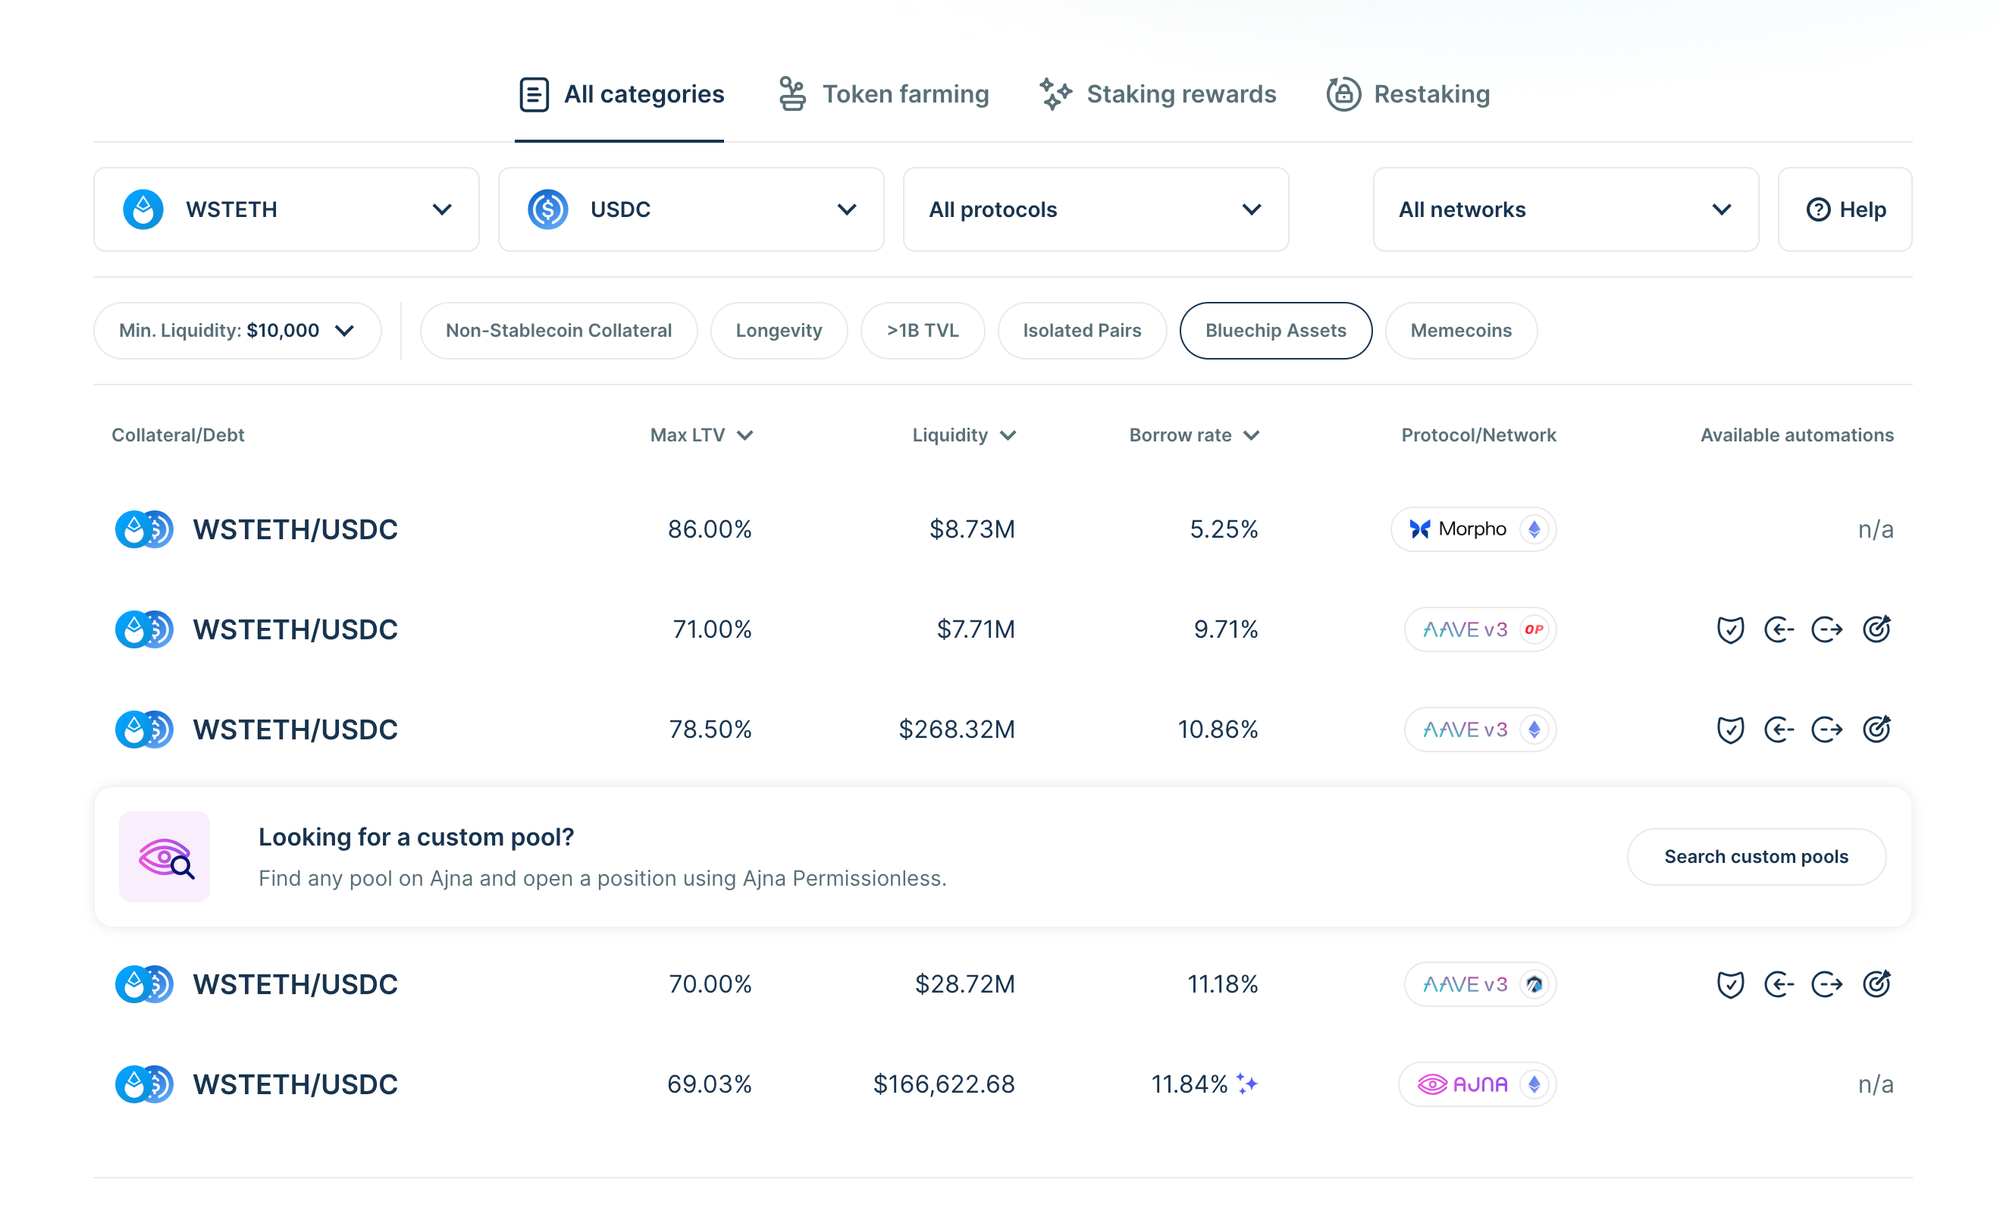
Task: Click the Help button
Action: tap(1845, 209)
